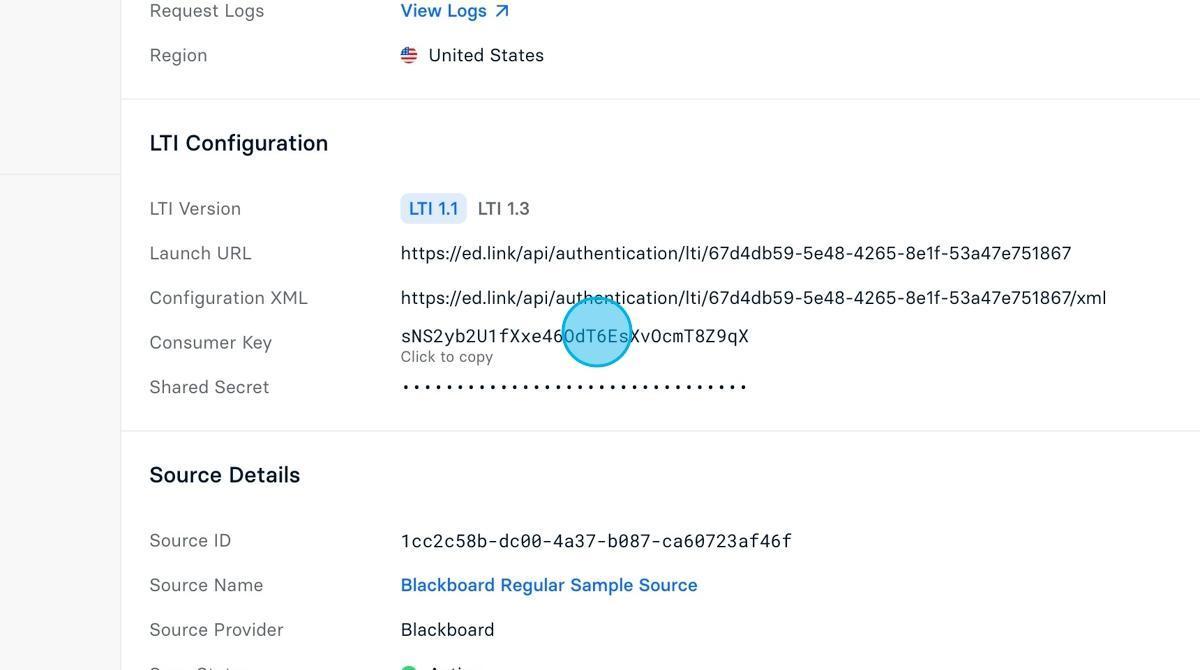The width and height of the screenshot is (1200, 670).
Task: Copy the Configuration XML URL ending in /xml
Action: [x=753, y=298]
